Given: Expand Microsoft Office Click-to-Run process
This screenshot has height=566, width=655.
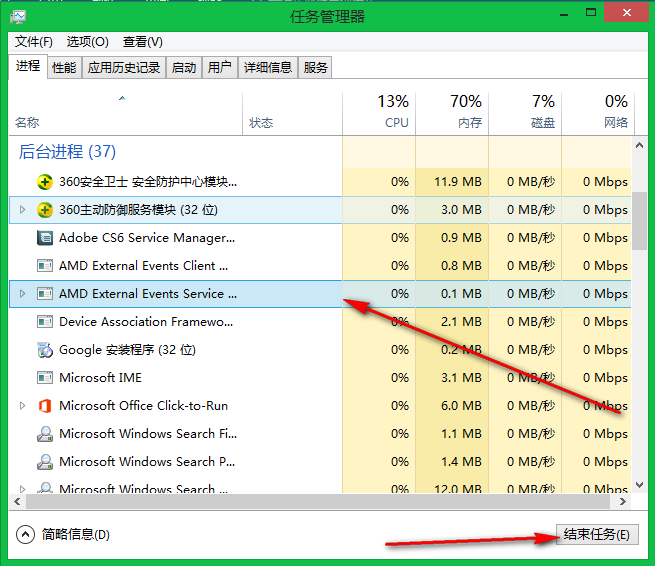Looking at the screenshot, I should coord(23,406).
